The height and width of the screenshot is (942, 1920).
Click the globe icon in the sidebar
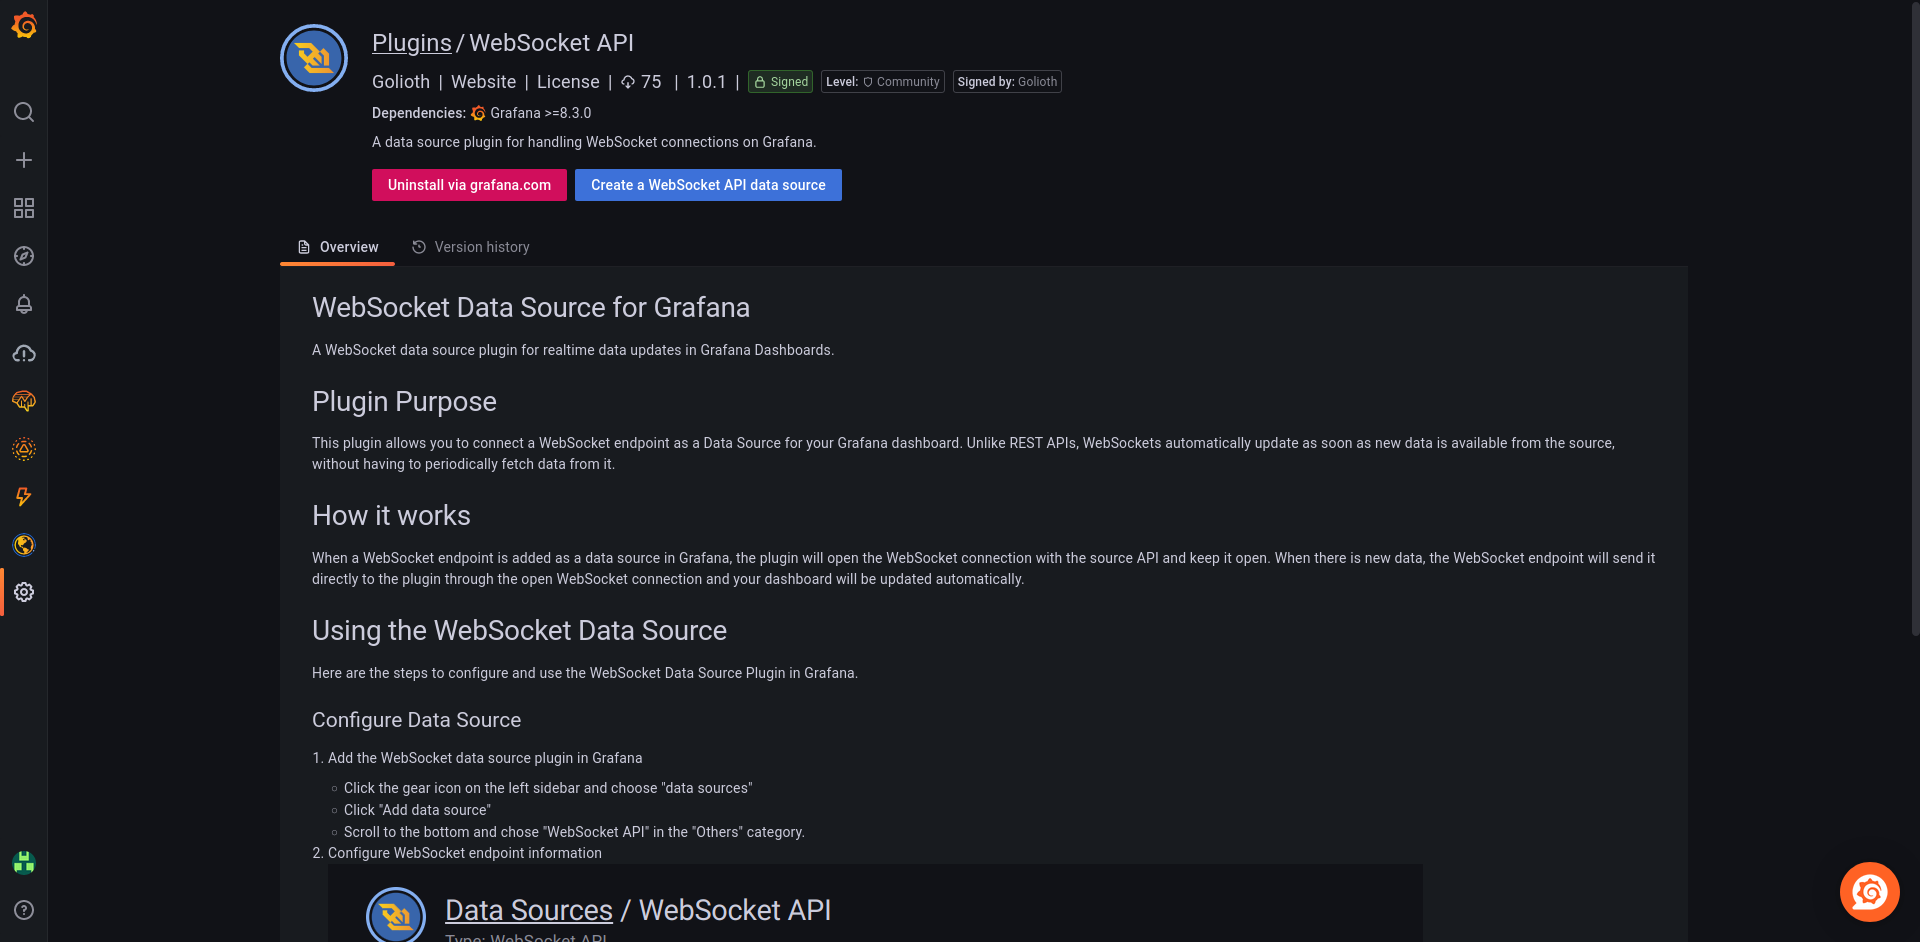click(24, 545)
